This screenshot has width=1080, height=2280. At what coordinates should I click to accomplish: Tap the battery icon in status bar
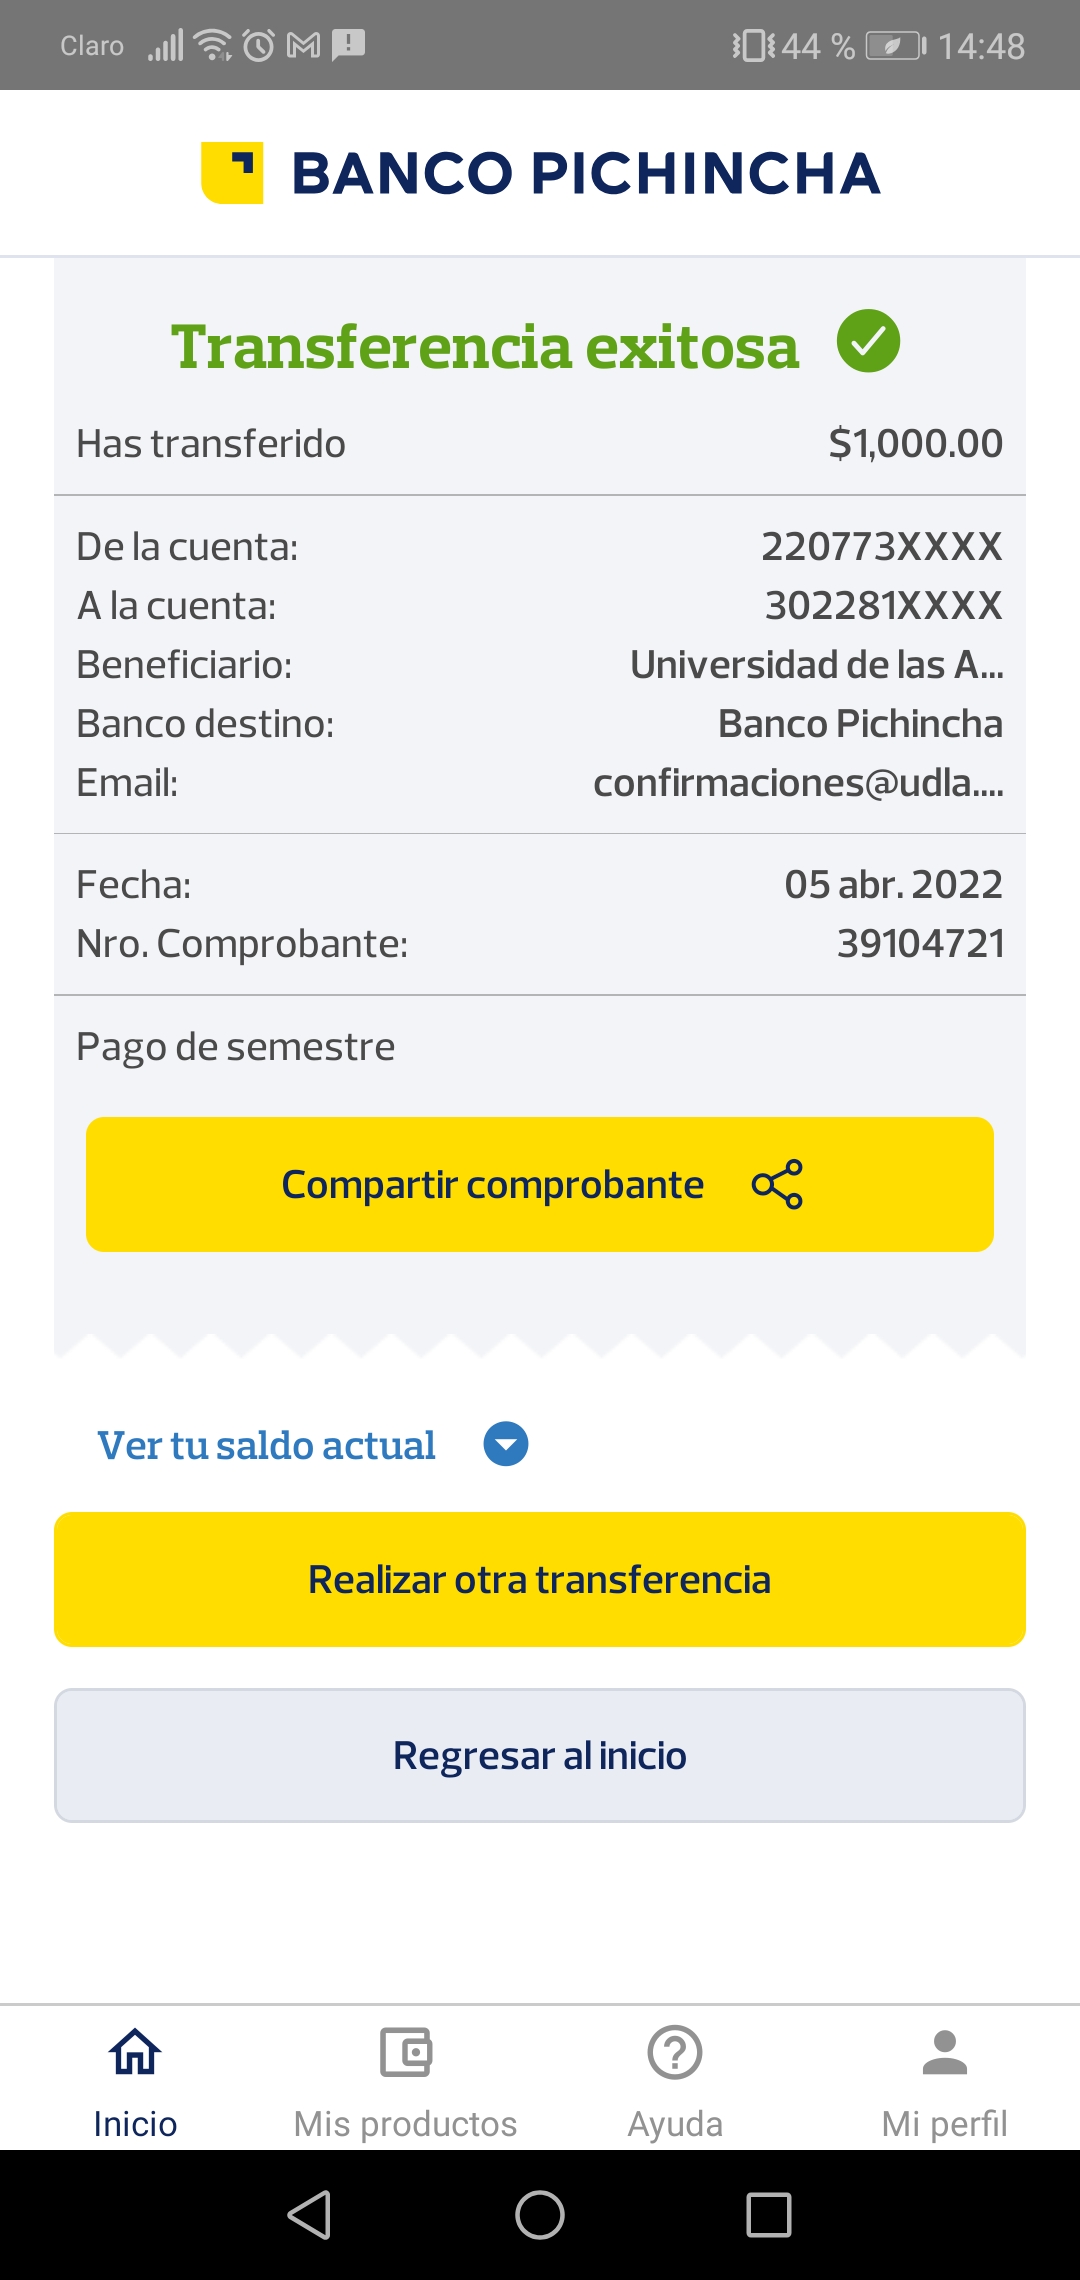(x=895, y=46)
